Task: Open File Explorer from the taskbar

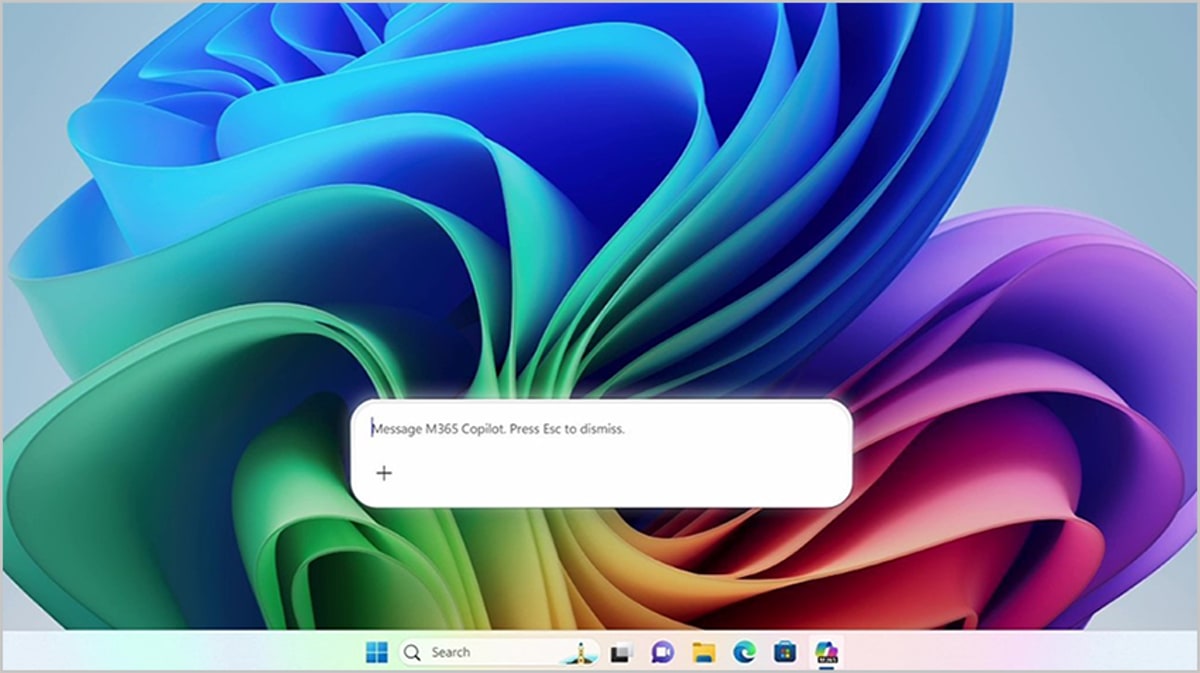Action: click(704, 653)
